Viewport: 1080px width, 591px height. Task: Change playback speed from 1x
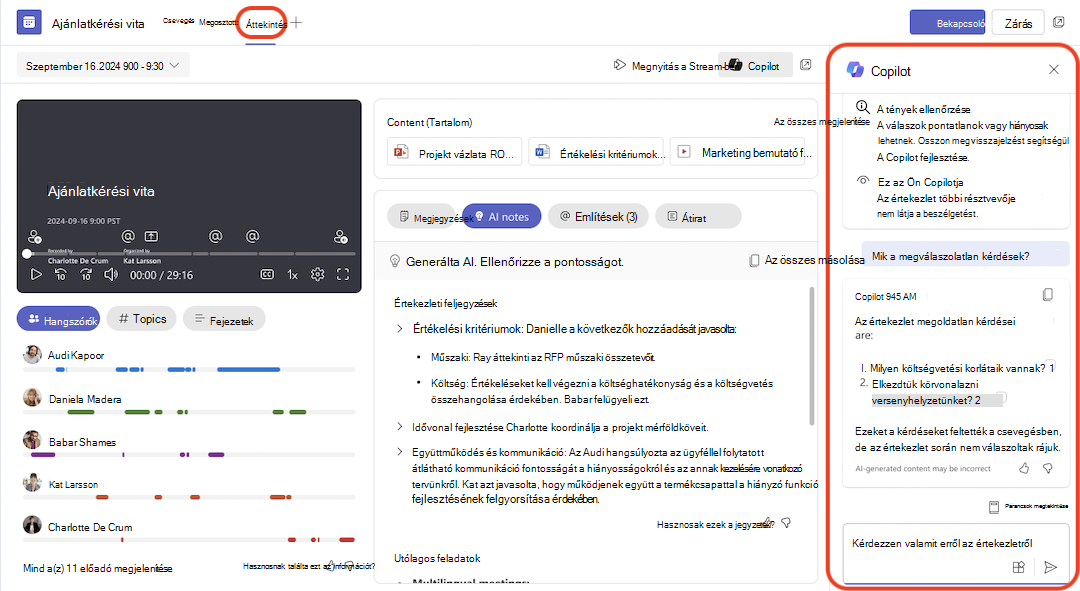point(293,275)
